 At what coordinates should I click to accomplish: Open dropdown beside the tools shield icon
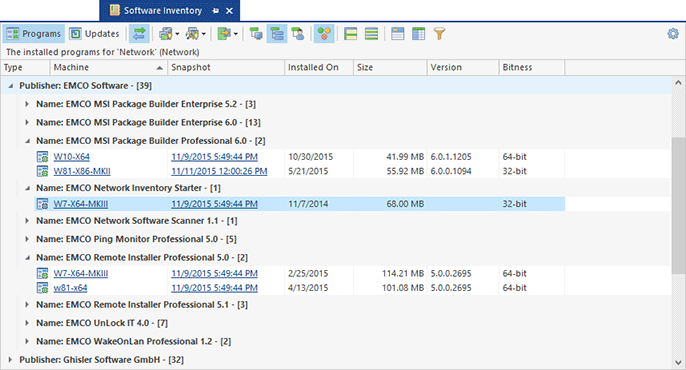[x=203, y=34]
